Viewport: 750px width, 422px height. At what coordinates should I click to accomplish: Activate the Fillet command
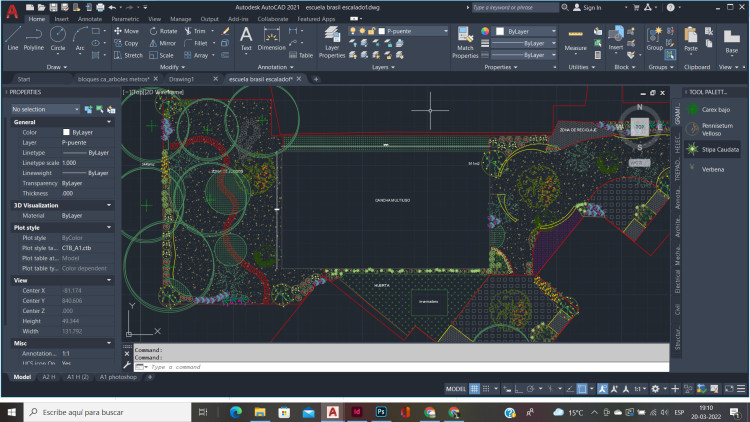[x=196, y=43]
